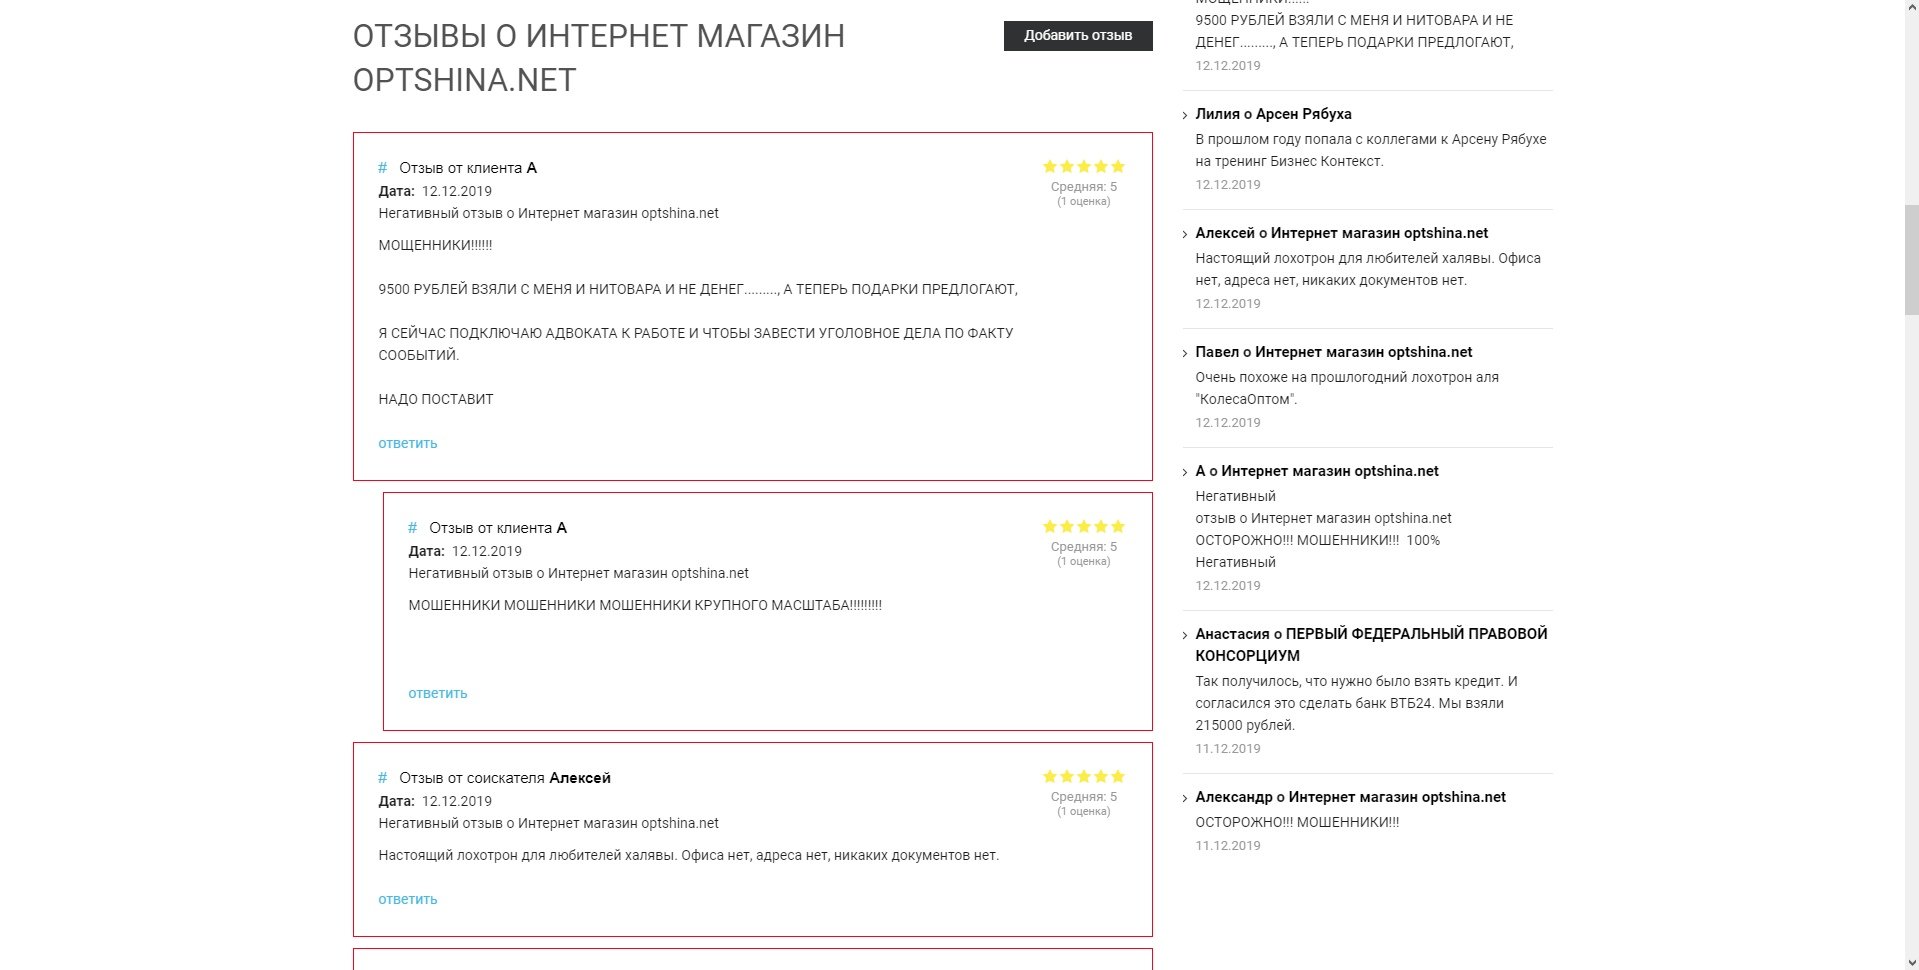Click the hash icon beside first client А review

382,168
